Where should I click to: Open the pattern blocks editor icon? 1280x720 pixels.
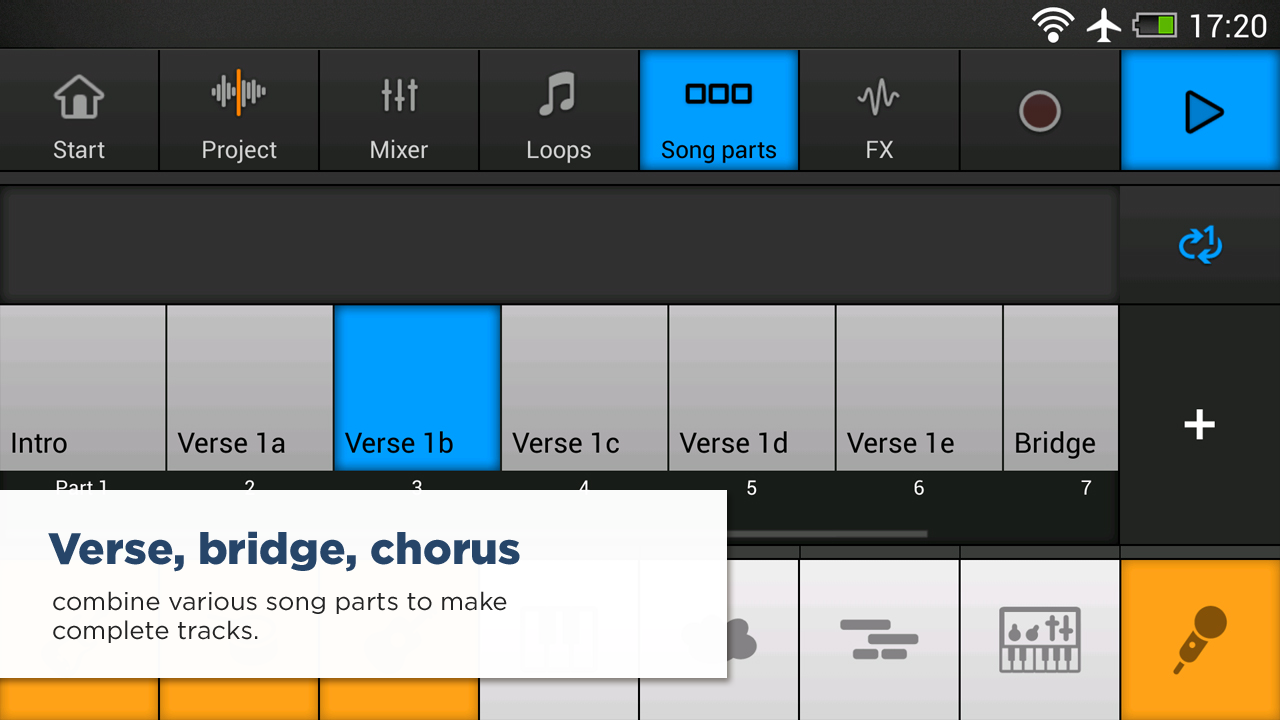[x=879, y=638]
